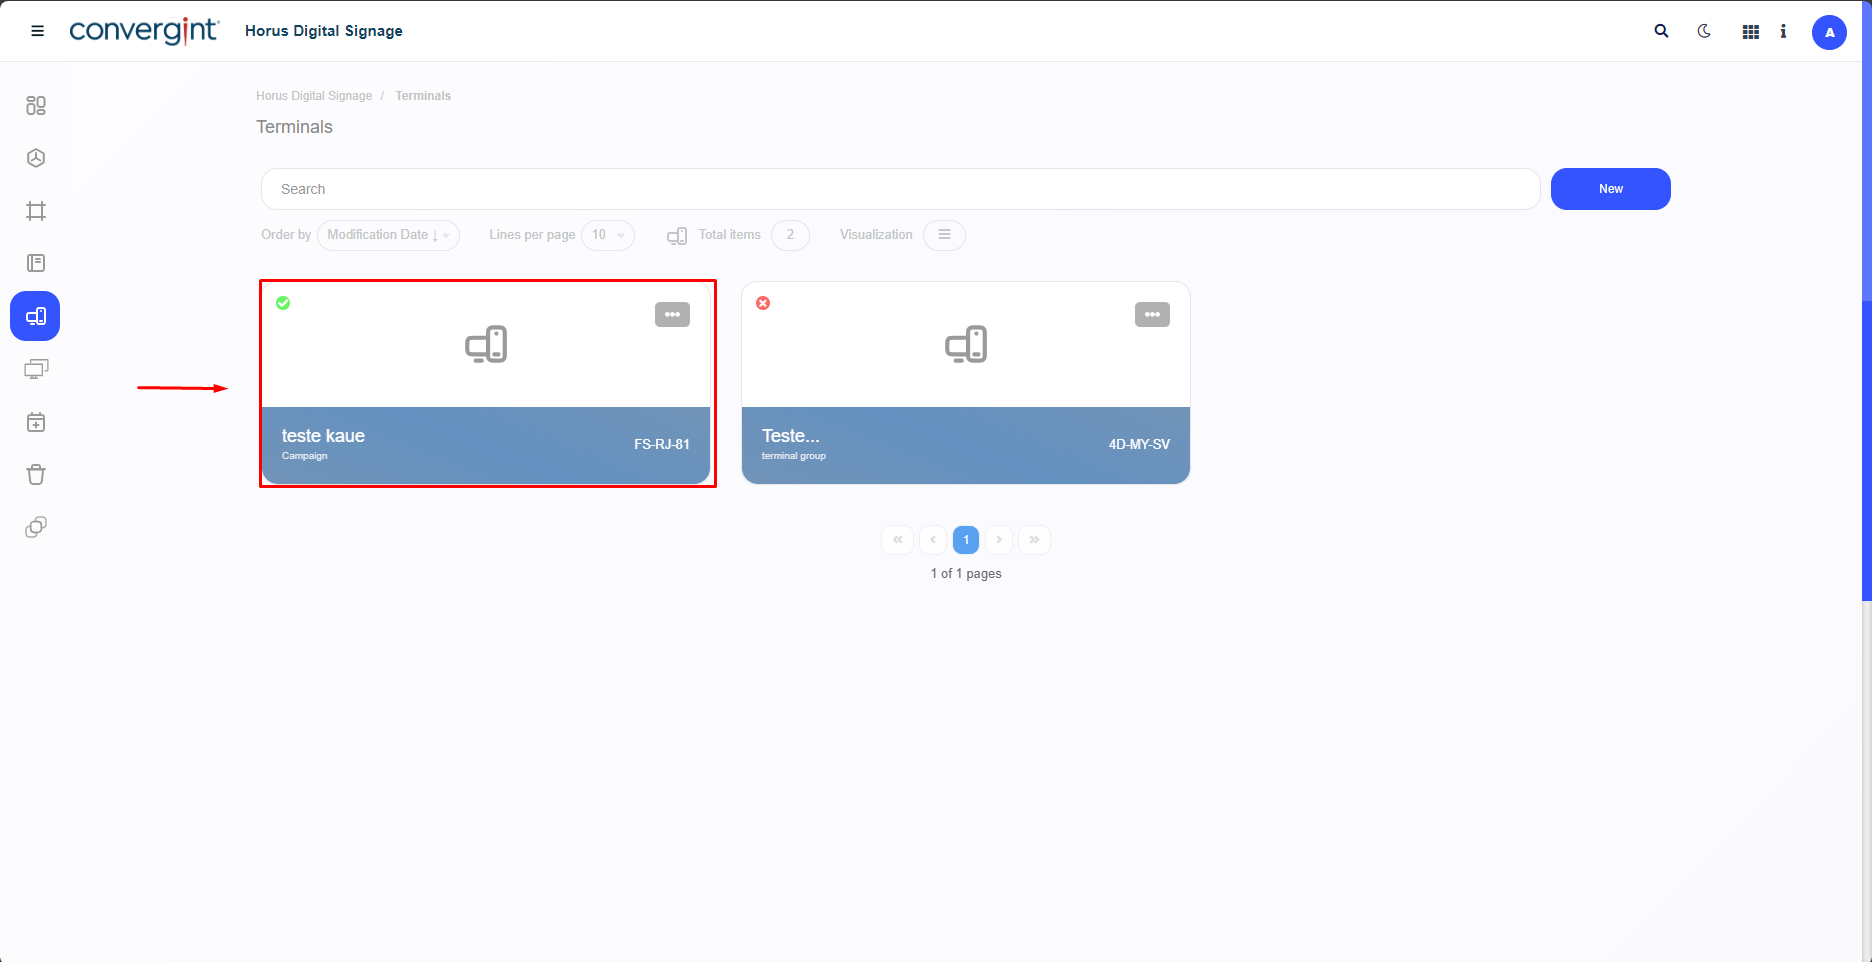Expand the Order by Modification Date dropdown
This screenshot has height=962, width=1872.
pos(388,235)
